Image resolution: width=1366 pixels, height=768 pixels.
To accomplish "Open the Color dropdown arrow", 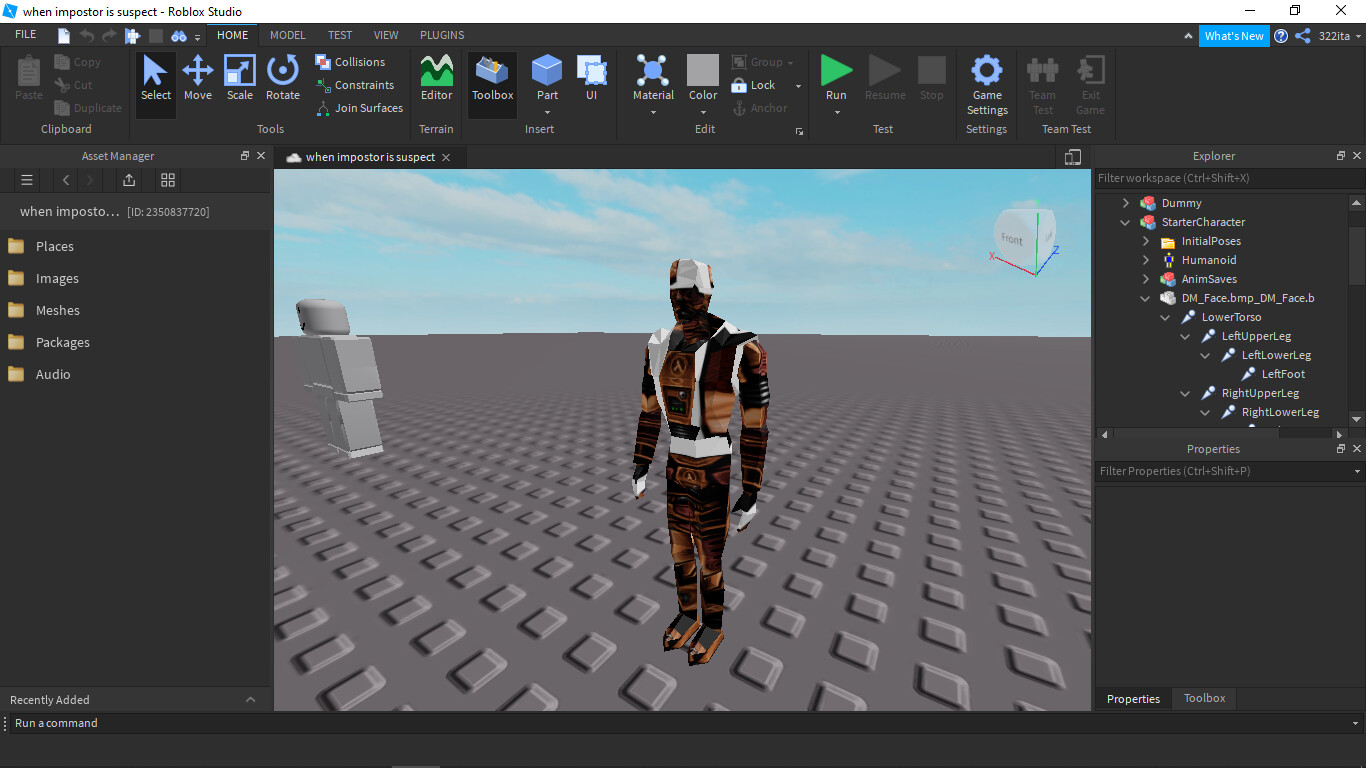I will [703, 112].
